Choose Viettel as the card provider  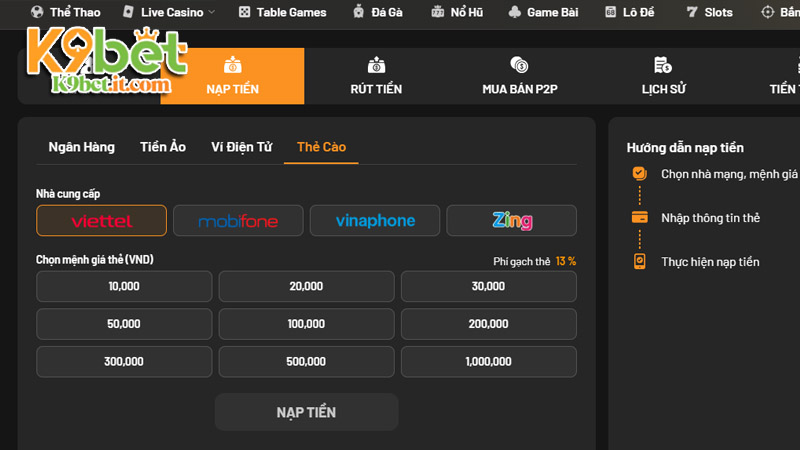tap(102, 220)
